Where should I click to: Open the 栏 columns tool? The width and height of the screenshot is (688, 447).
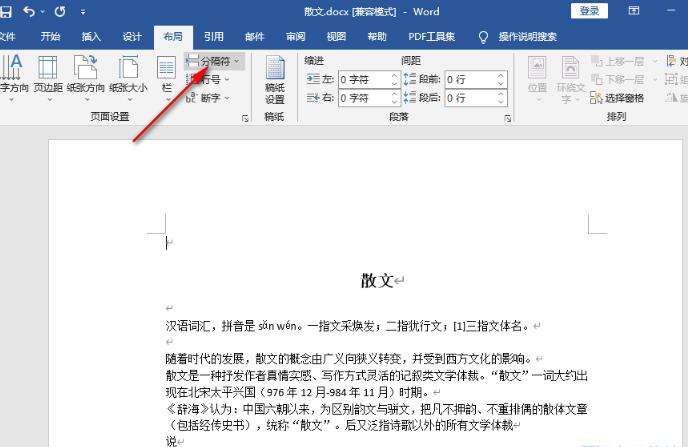pyautogui.click(x=166, y=78)
